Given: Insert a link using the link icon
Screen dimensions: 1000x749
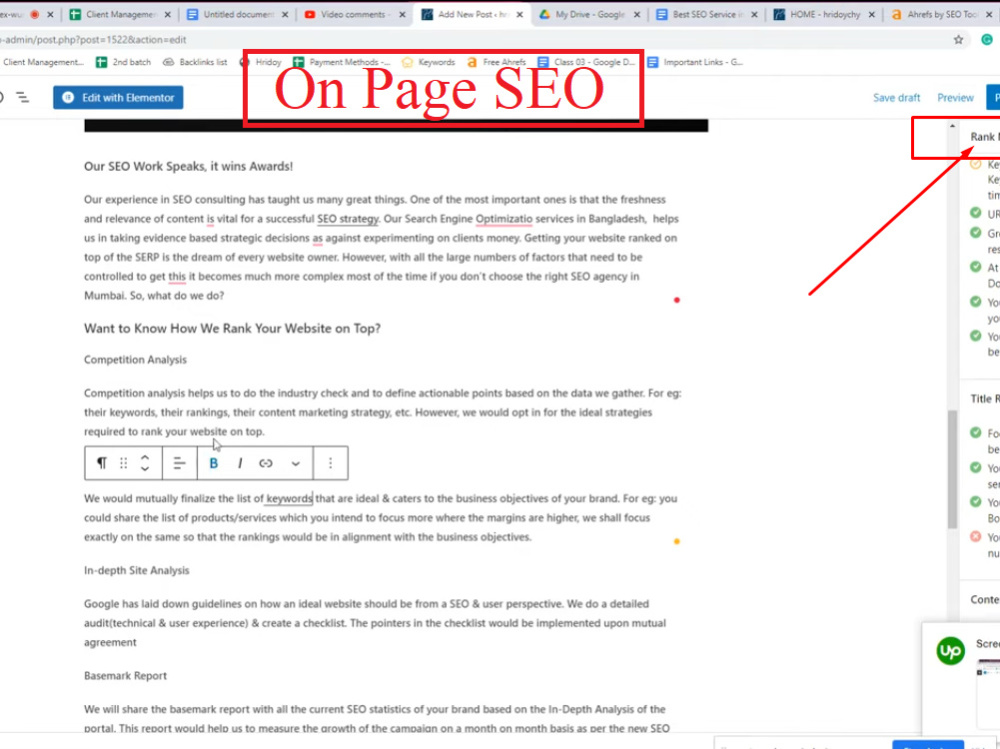Looking at the screenshot, I should (x=266, y=463).
